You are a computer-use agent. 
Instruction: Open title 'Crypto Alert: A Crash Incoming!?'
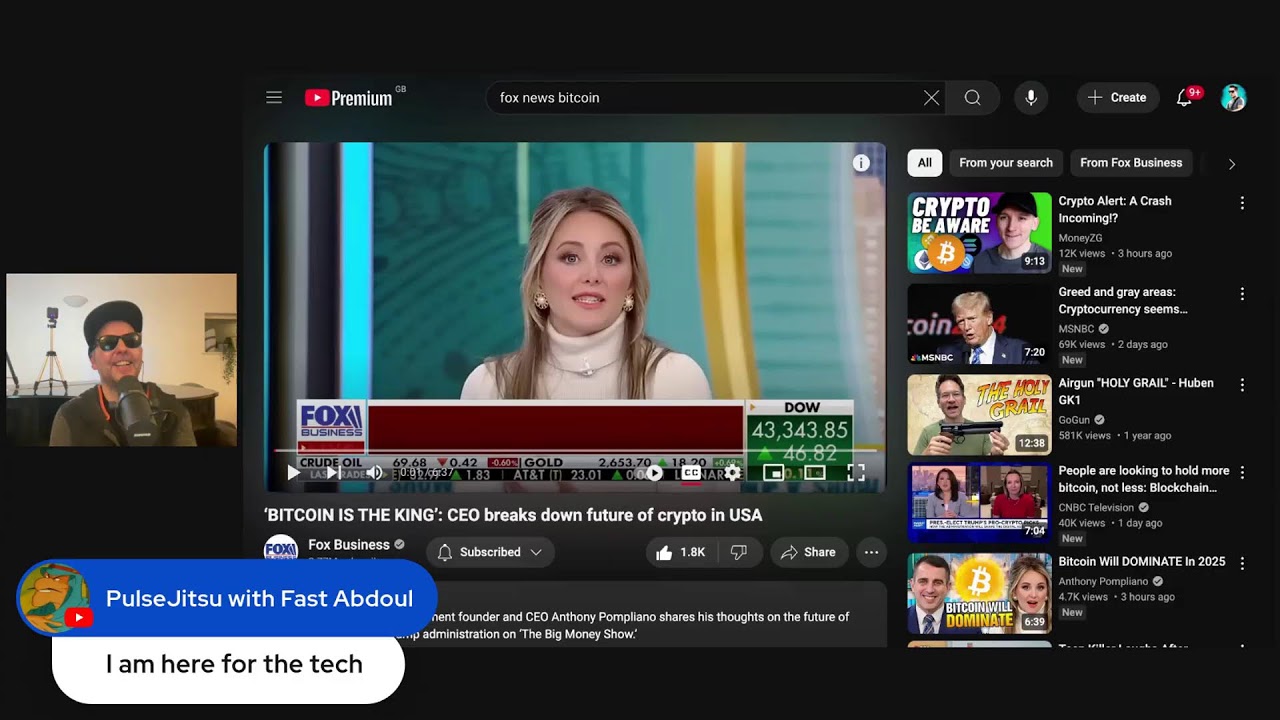pos(1115,209)
